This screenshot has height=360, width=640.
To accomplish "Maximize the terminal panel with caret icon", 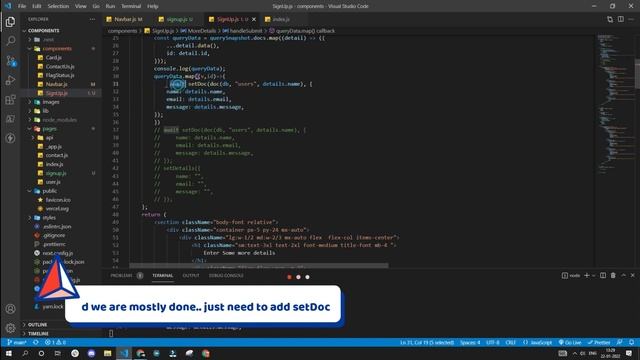I will click(623, 276).
